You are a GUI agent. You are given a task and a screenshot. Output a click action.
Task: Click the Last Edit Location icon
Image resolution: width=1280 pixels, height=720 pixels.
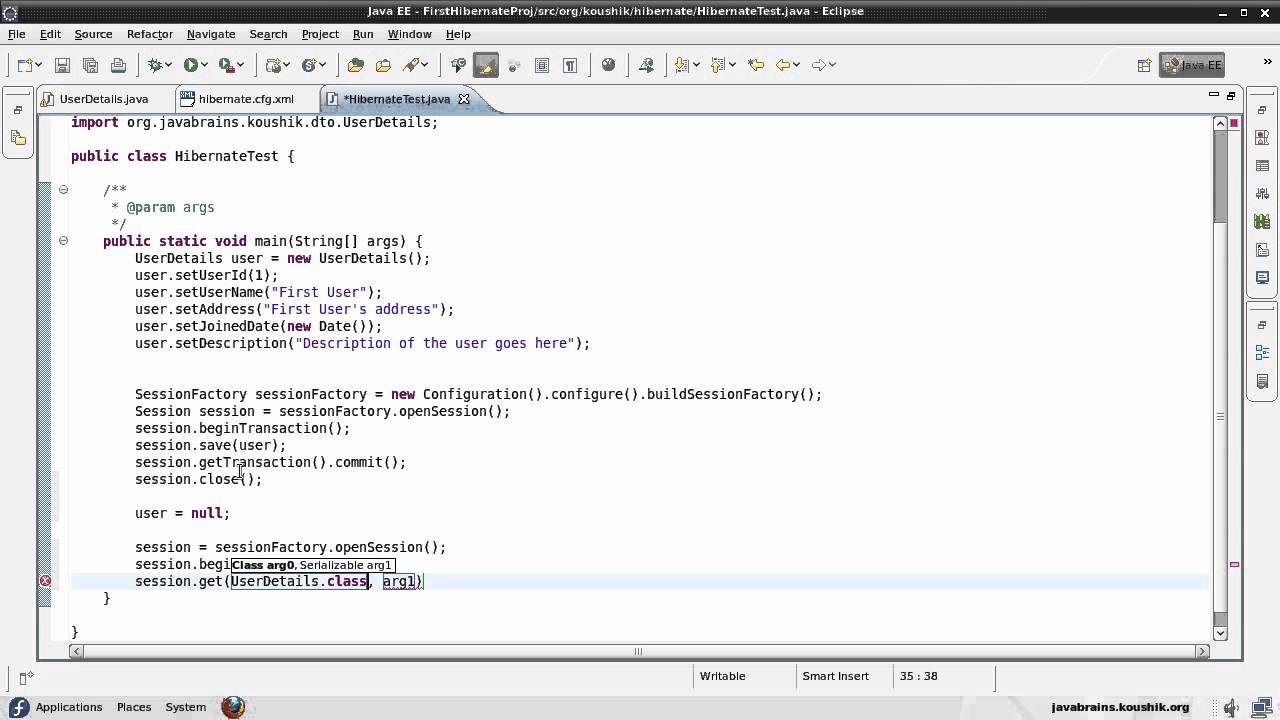(x=755, y=65)
